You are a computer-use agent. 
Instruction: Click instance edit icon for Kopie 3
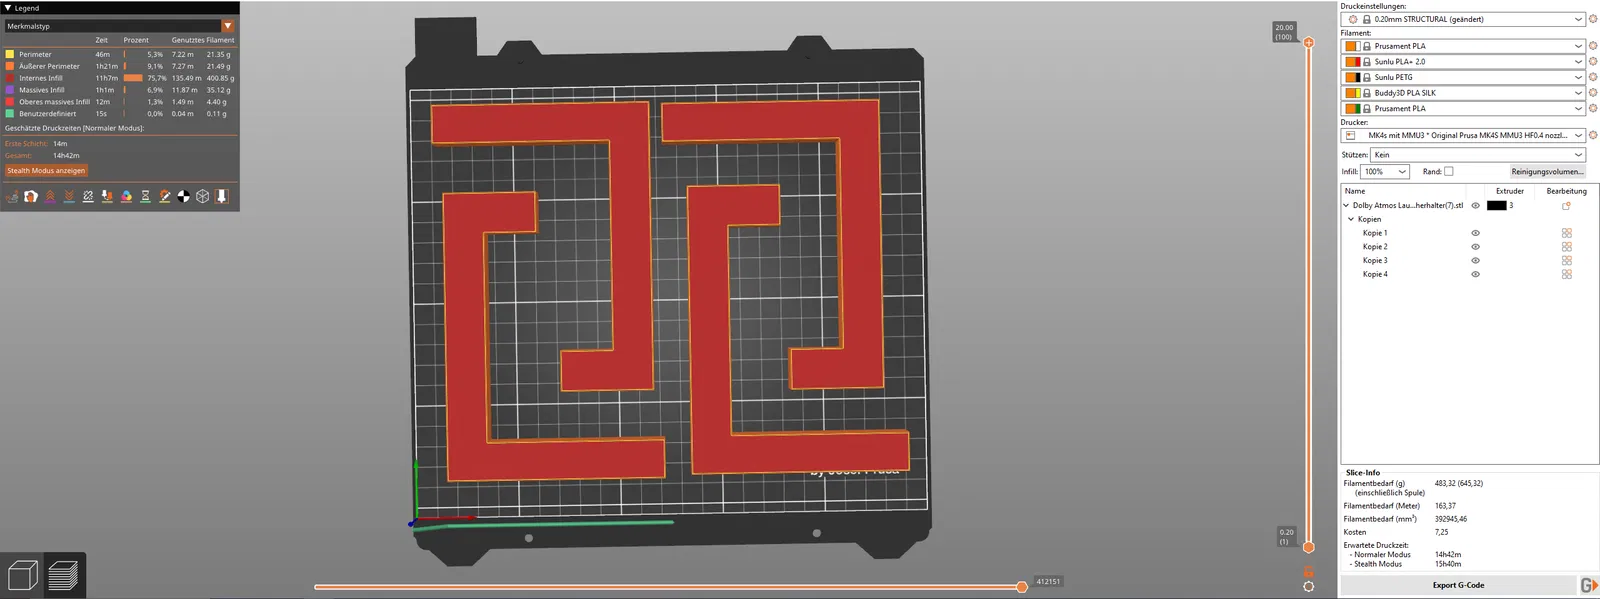(x=1567, y=260)
